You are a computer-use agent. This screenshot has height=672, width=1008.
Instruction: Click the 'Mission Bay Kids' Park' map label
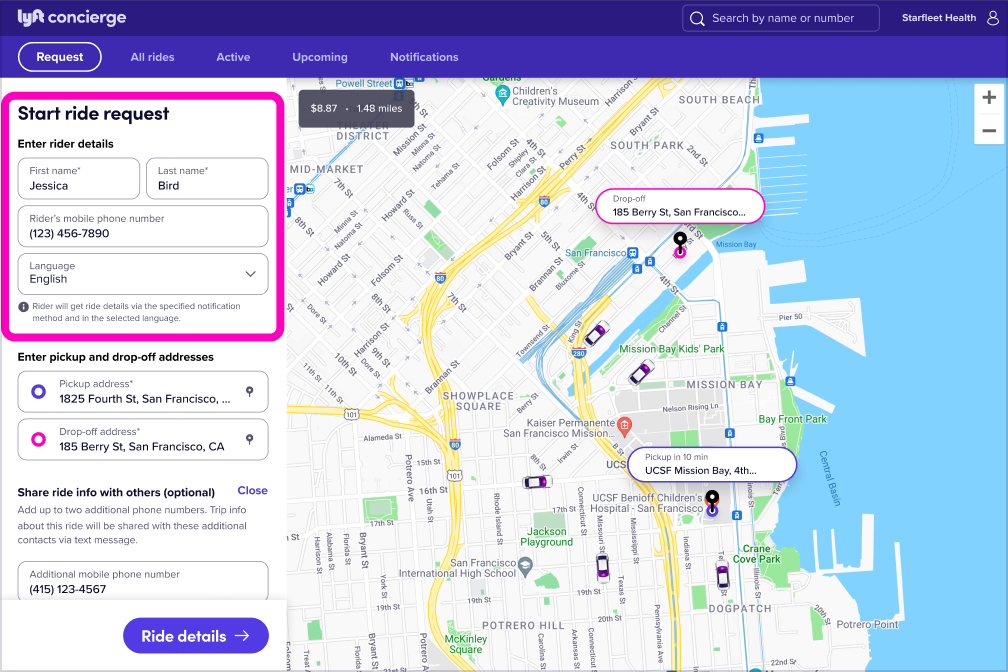(671, 349)
